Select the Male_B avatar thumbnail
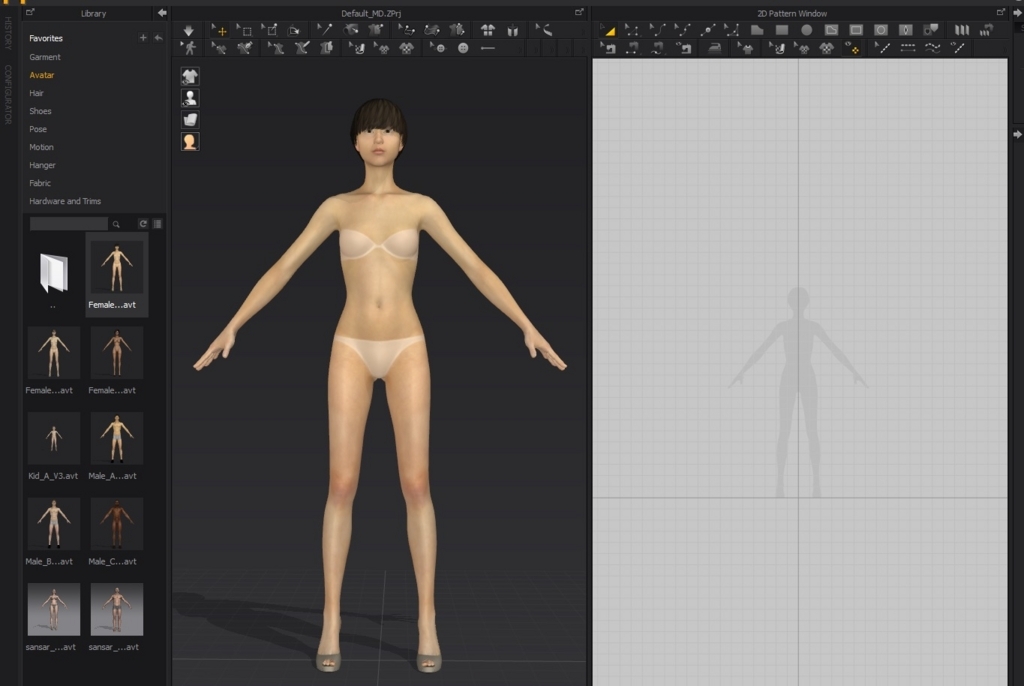1024x686 pixels. pos(54,524)
